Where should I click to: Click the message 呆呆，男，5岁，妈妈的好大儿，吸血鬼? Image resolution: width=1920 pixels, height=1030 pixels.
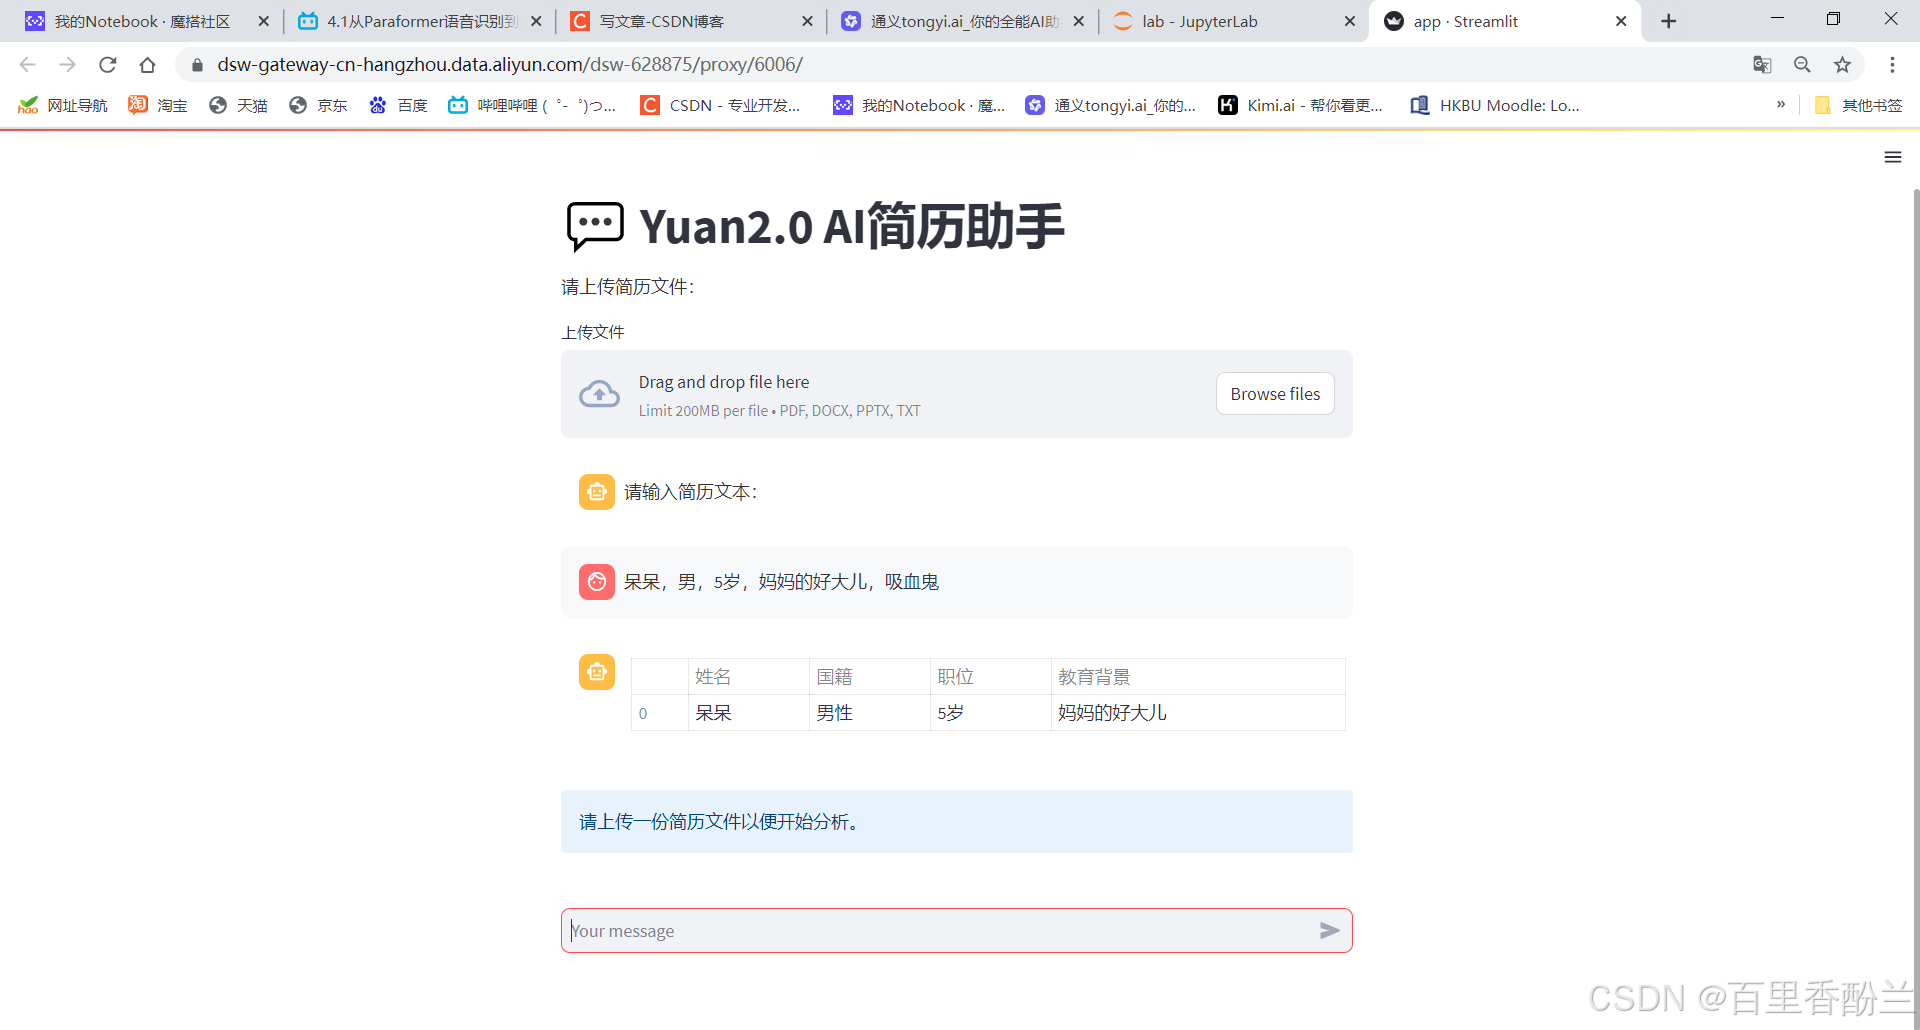[781, 582]
